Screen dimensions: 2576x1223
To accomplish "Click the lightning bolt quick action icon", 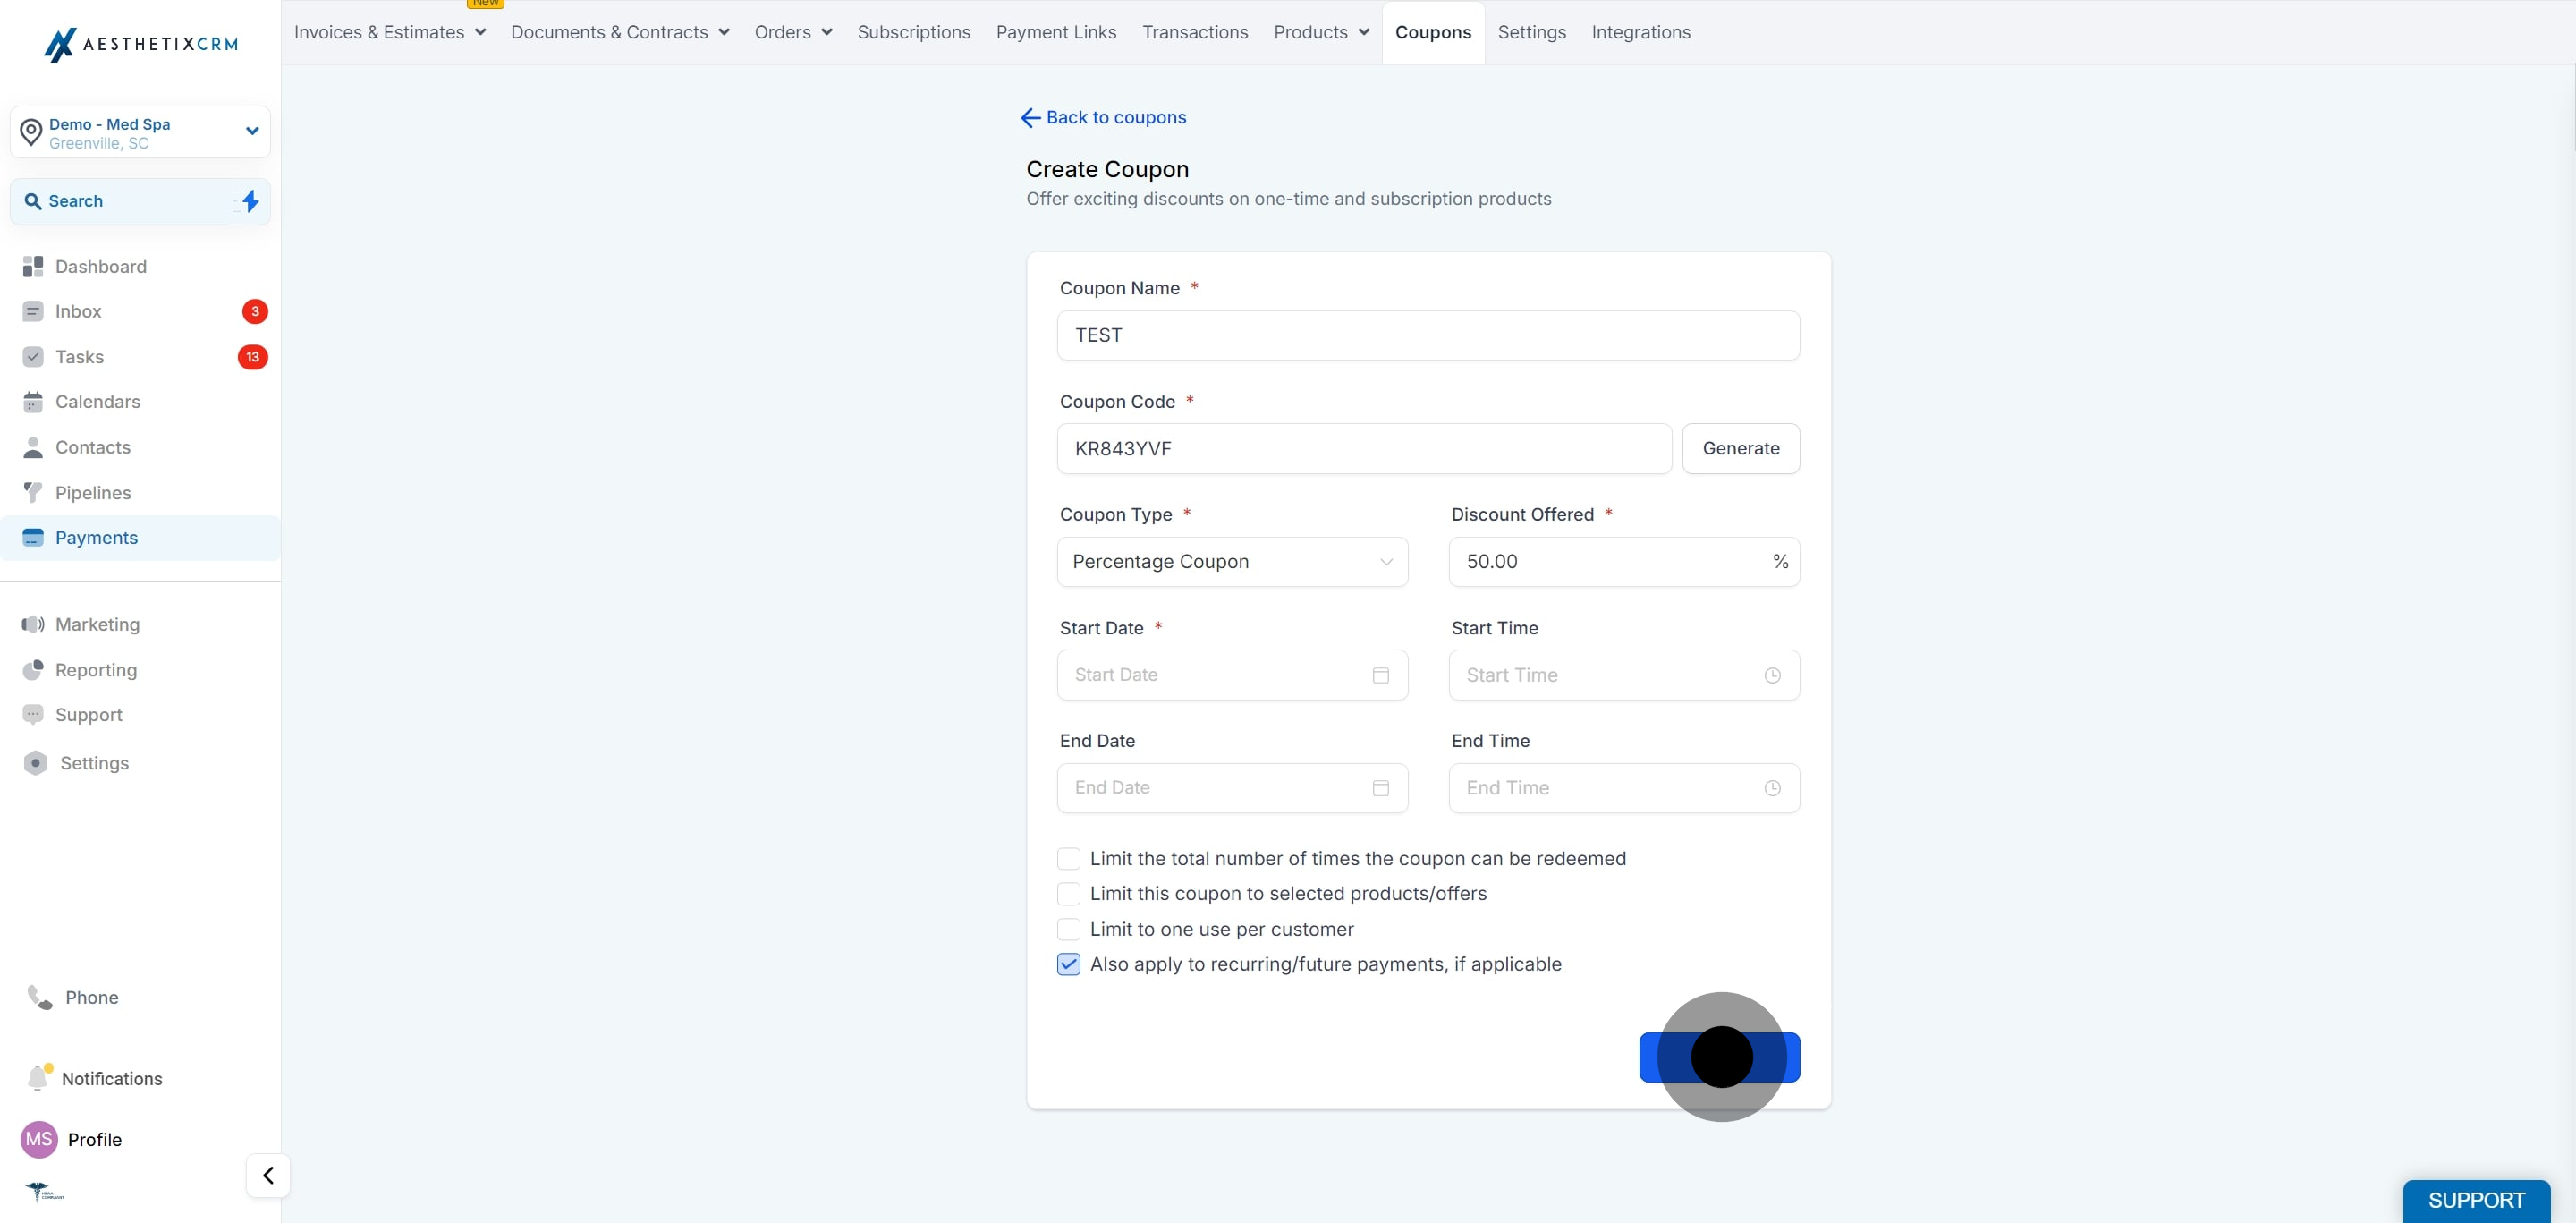I will (250, 201).
